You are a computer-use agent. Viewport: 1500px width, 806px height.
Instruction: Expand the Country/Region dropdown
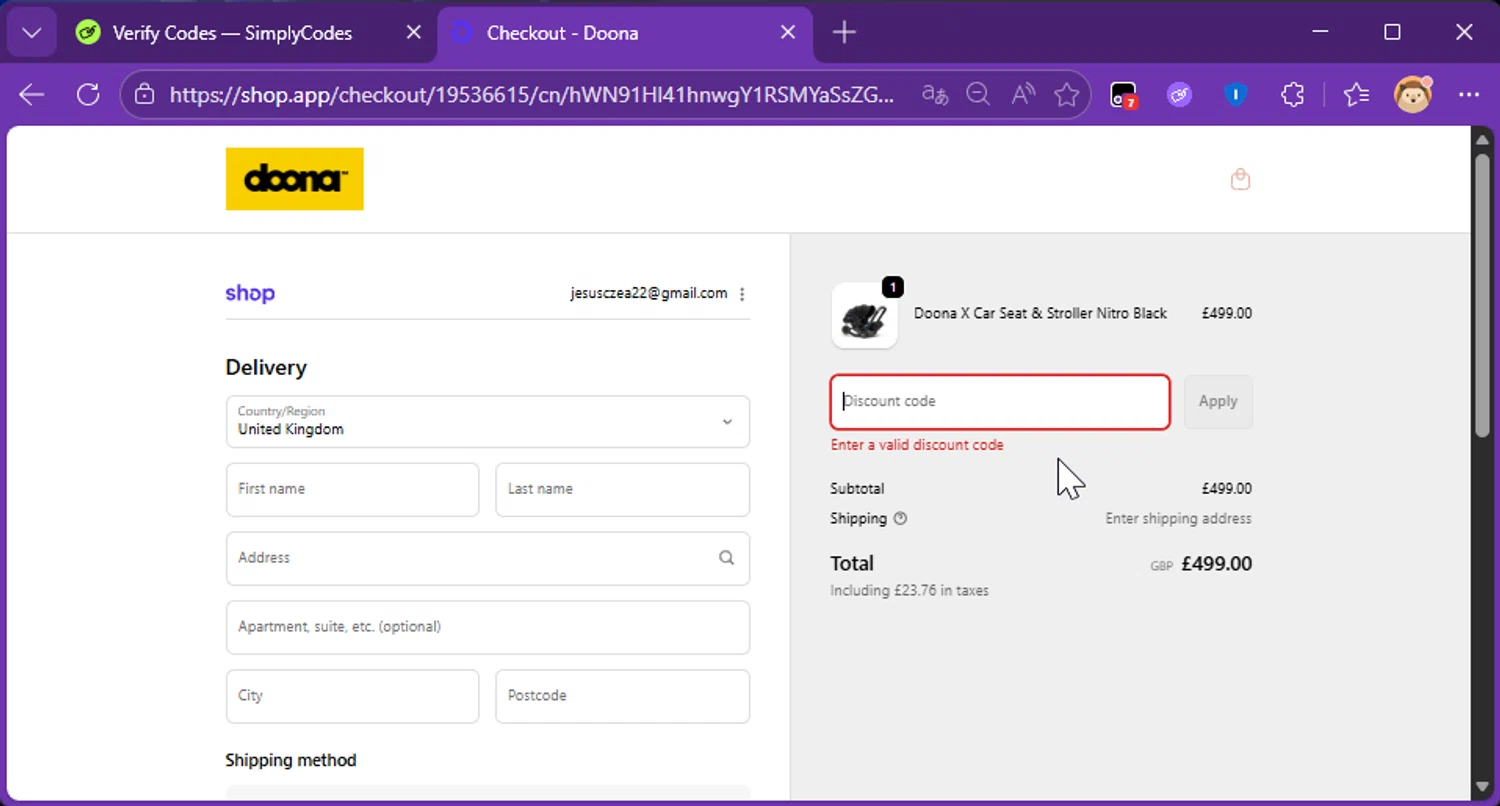pyautogui.click(x=488, y=421)
